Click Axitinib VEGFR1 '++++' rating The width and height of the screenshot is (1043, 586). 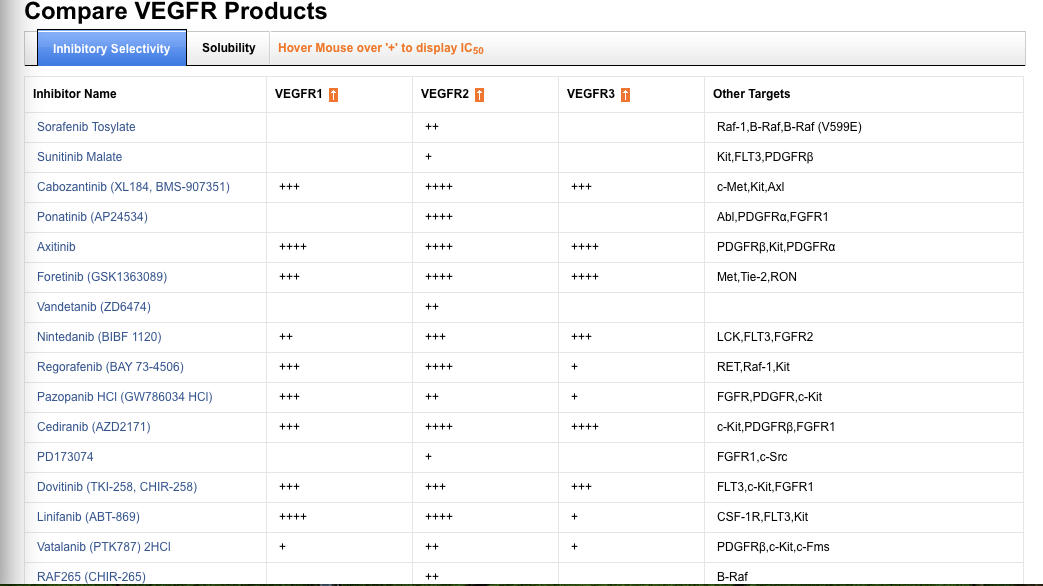coord(293,247)
